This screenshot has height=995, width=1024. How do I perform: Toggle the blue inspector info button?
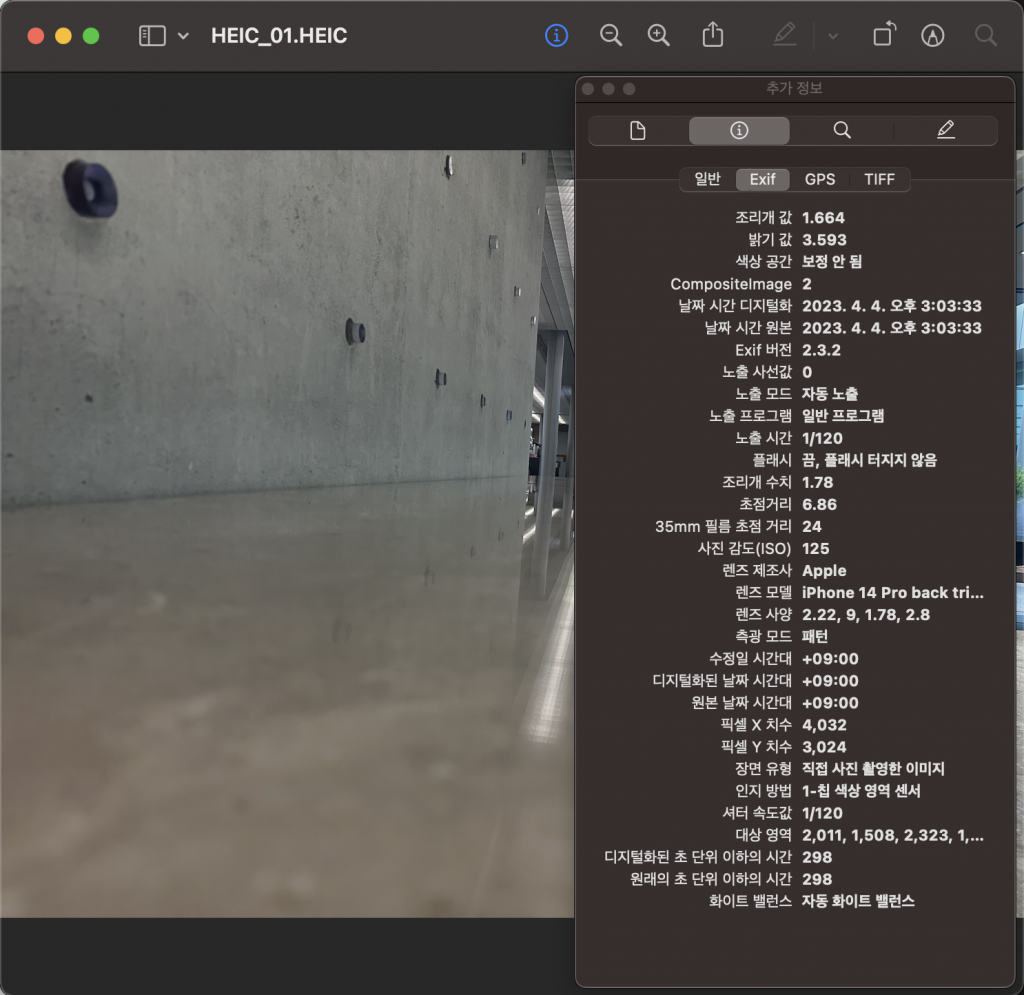(x=556, y=35)
